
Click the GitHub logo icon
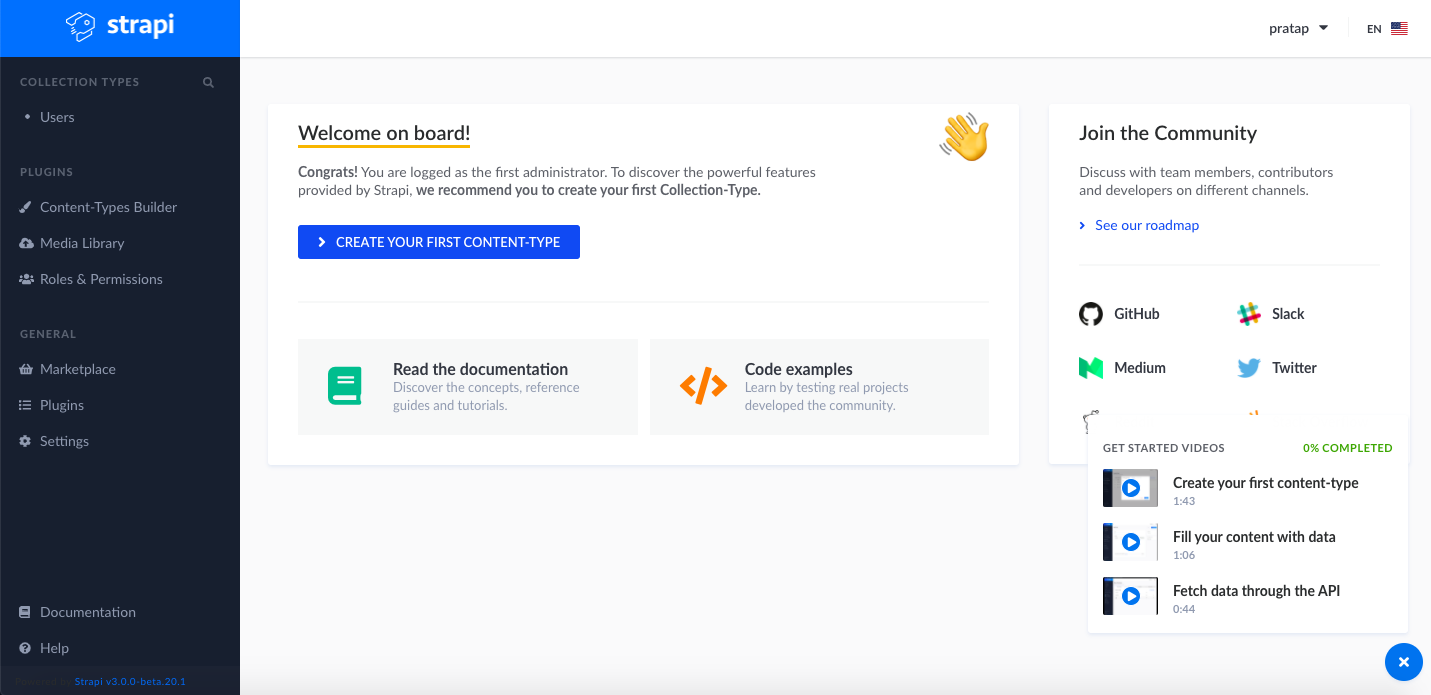tap(1090, 314)
